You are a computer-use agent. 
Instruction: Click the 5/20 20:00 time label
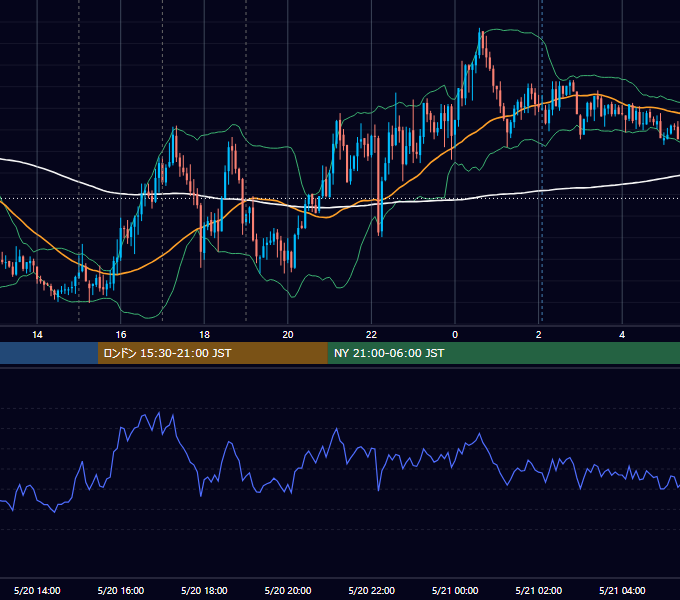(x=288, y=590)
